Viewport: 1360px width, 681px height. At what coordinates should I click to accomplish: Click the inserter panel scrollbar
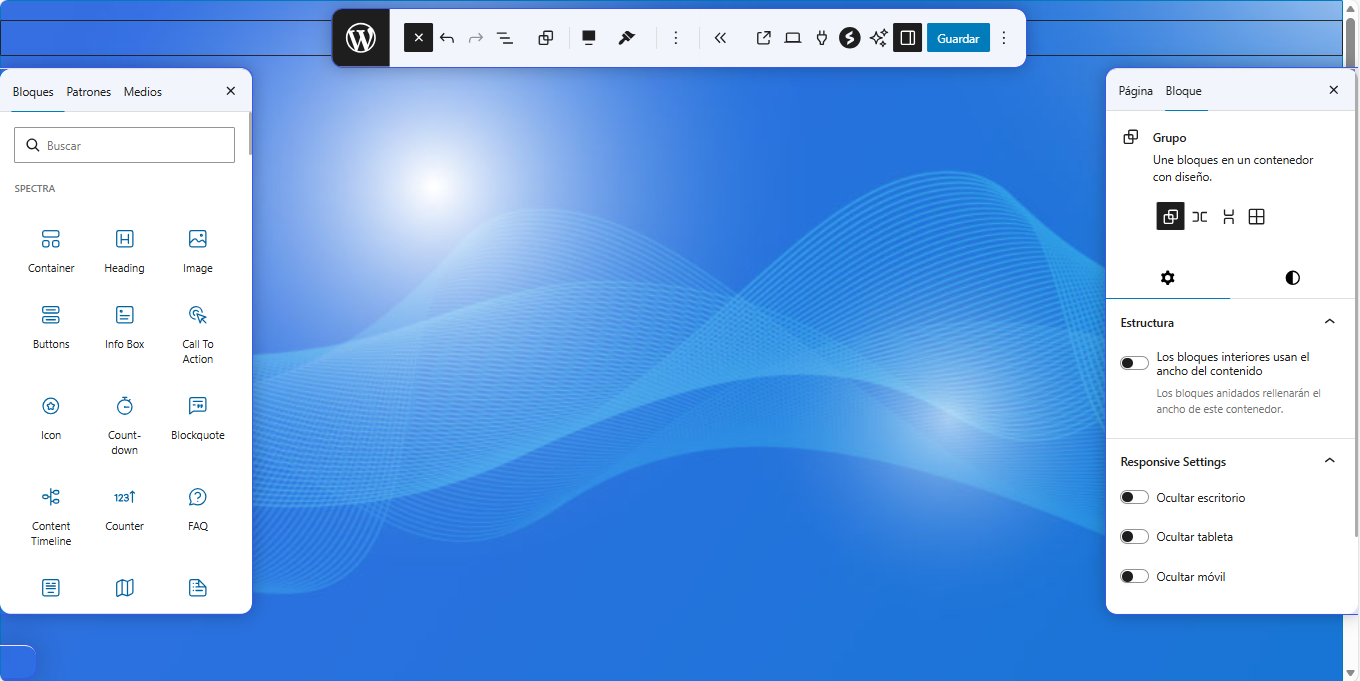pos(250,133)
